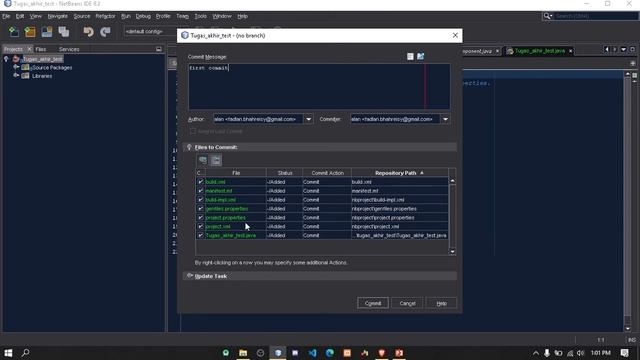The width and height of the screenshot is (640, 360).
Task: Minimize the Projects panel via its icon
Action: click(x=158, y=49)
